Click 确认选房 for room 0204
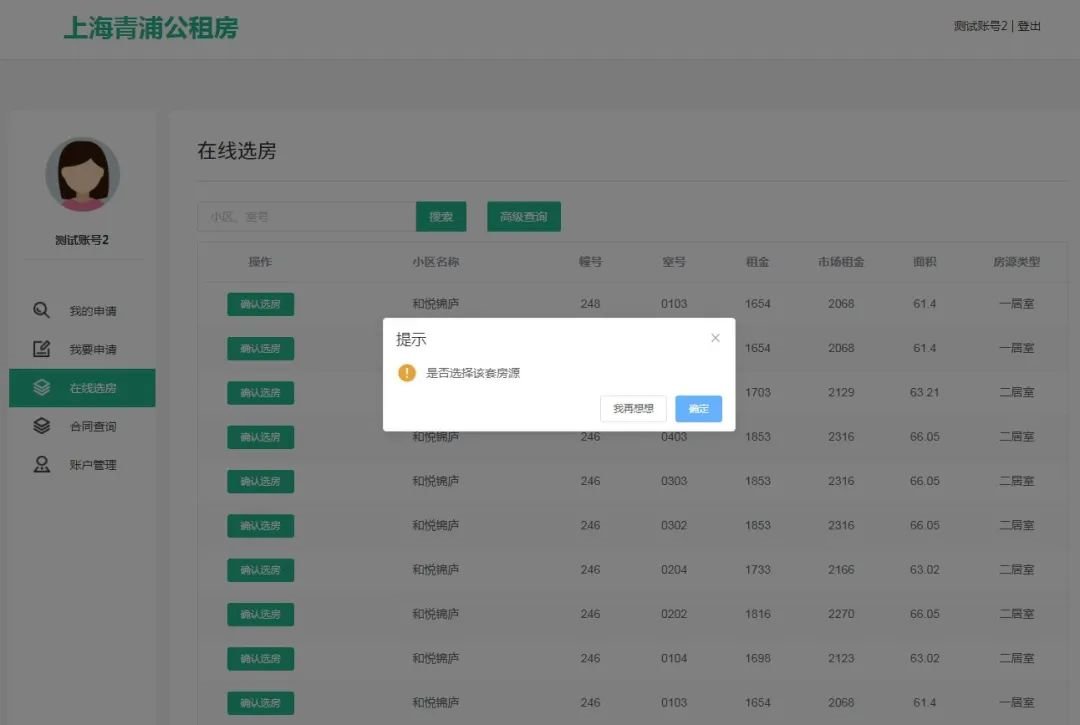The image size is (1080, 725). (260, 570)
